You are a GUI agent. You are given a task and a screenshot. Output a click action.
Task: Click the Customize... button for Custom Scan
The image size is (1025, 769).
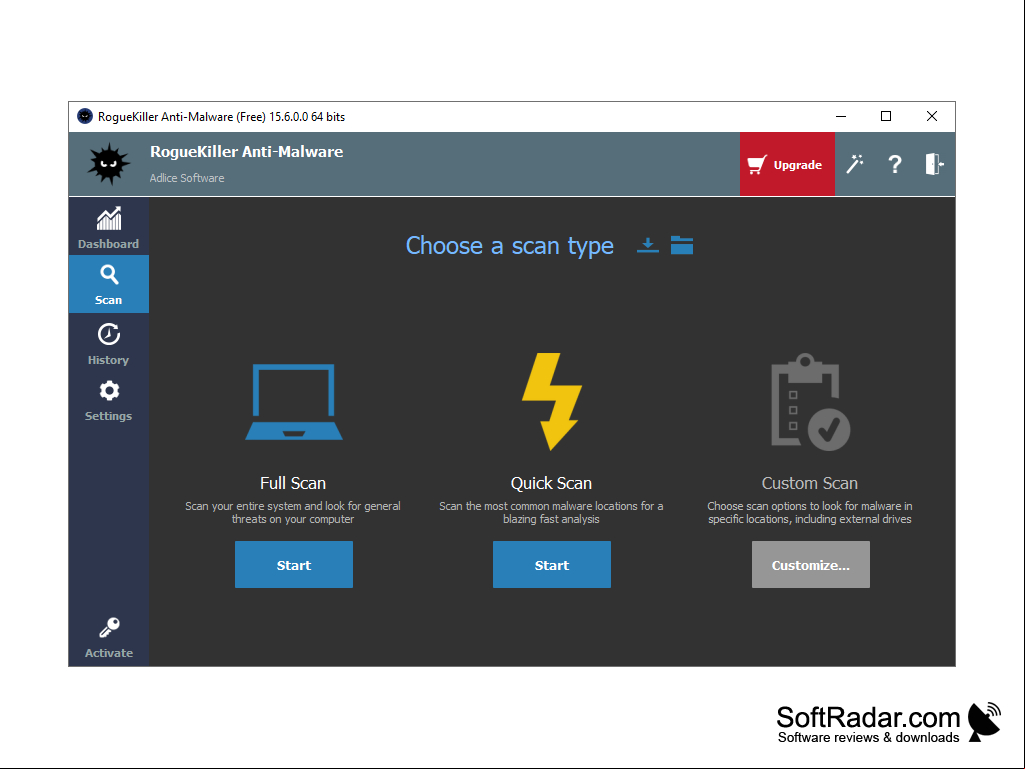[811, 564]
